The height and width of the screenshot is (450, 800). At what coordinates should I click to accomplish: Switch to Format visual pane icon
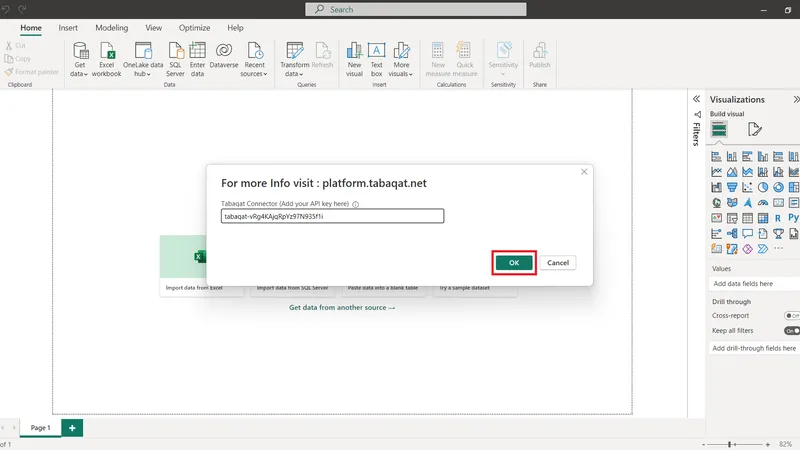coord(755,129)
